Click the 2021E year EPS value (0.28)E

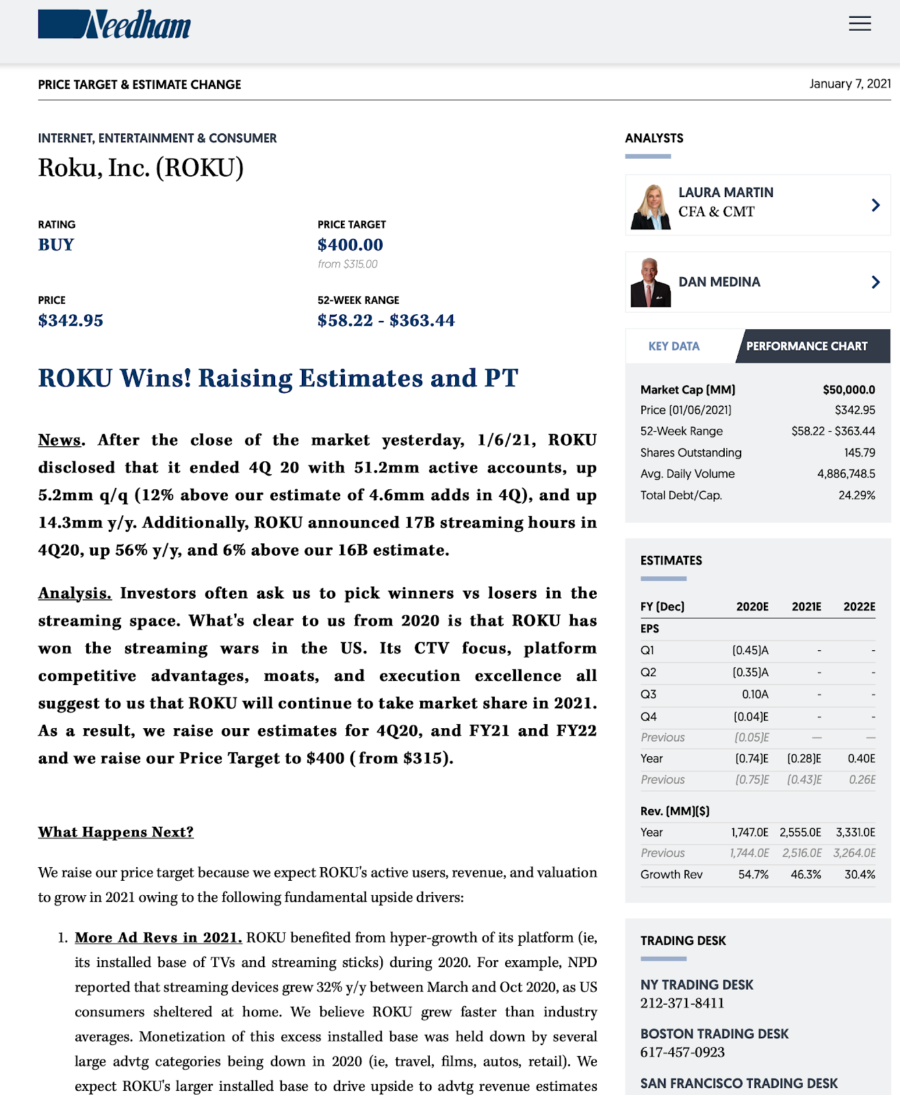(x=804, y=758)
